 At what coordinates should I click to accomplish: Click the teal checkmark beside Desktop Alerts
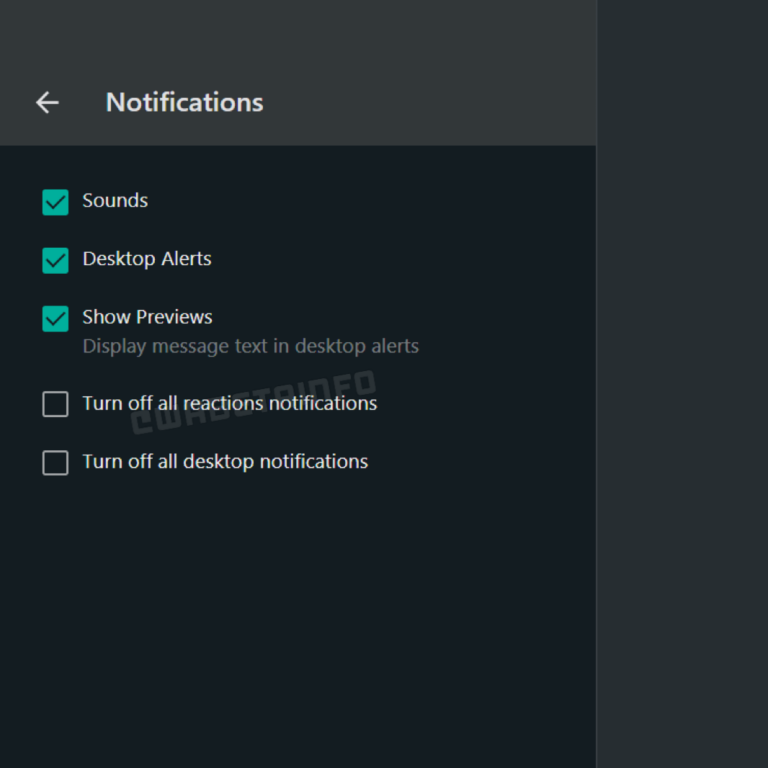[55, 260]
